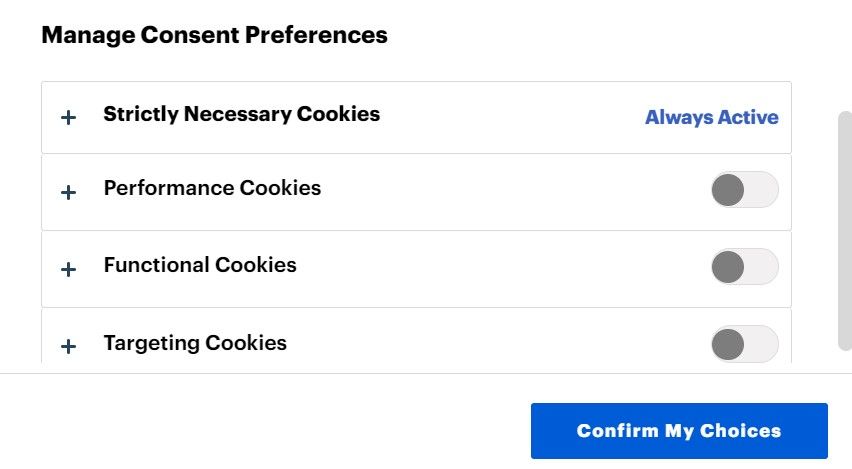Click the grey knob of Targeting toggle

point(728,343)
